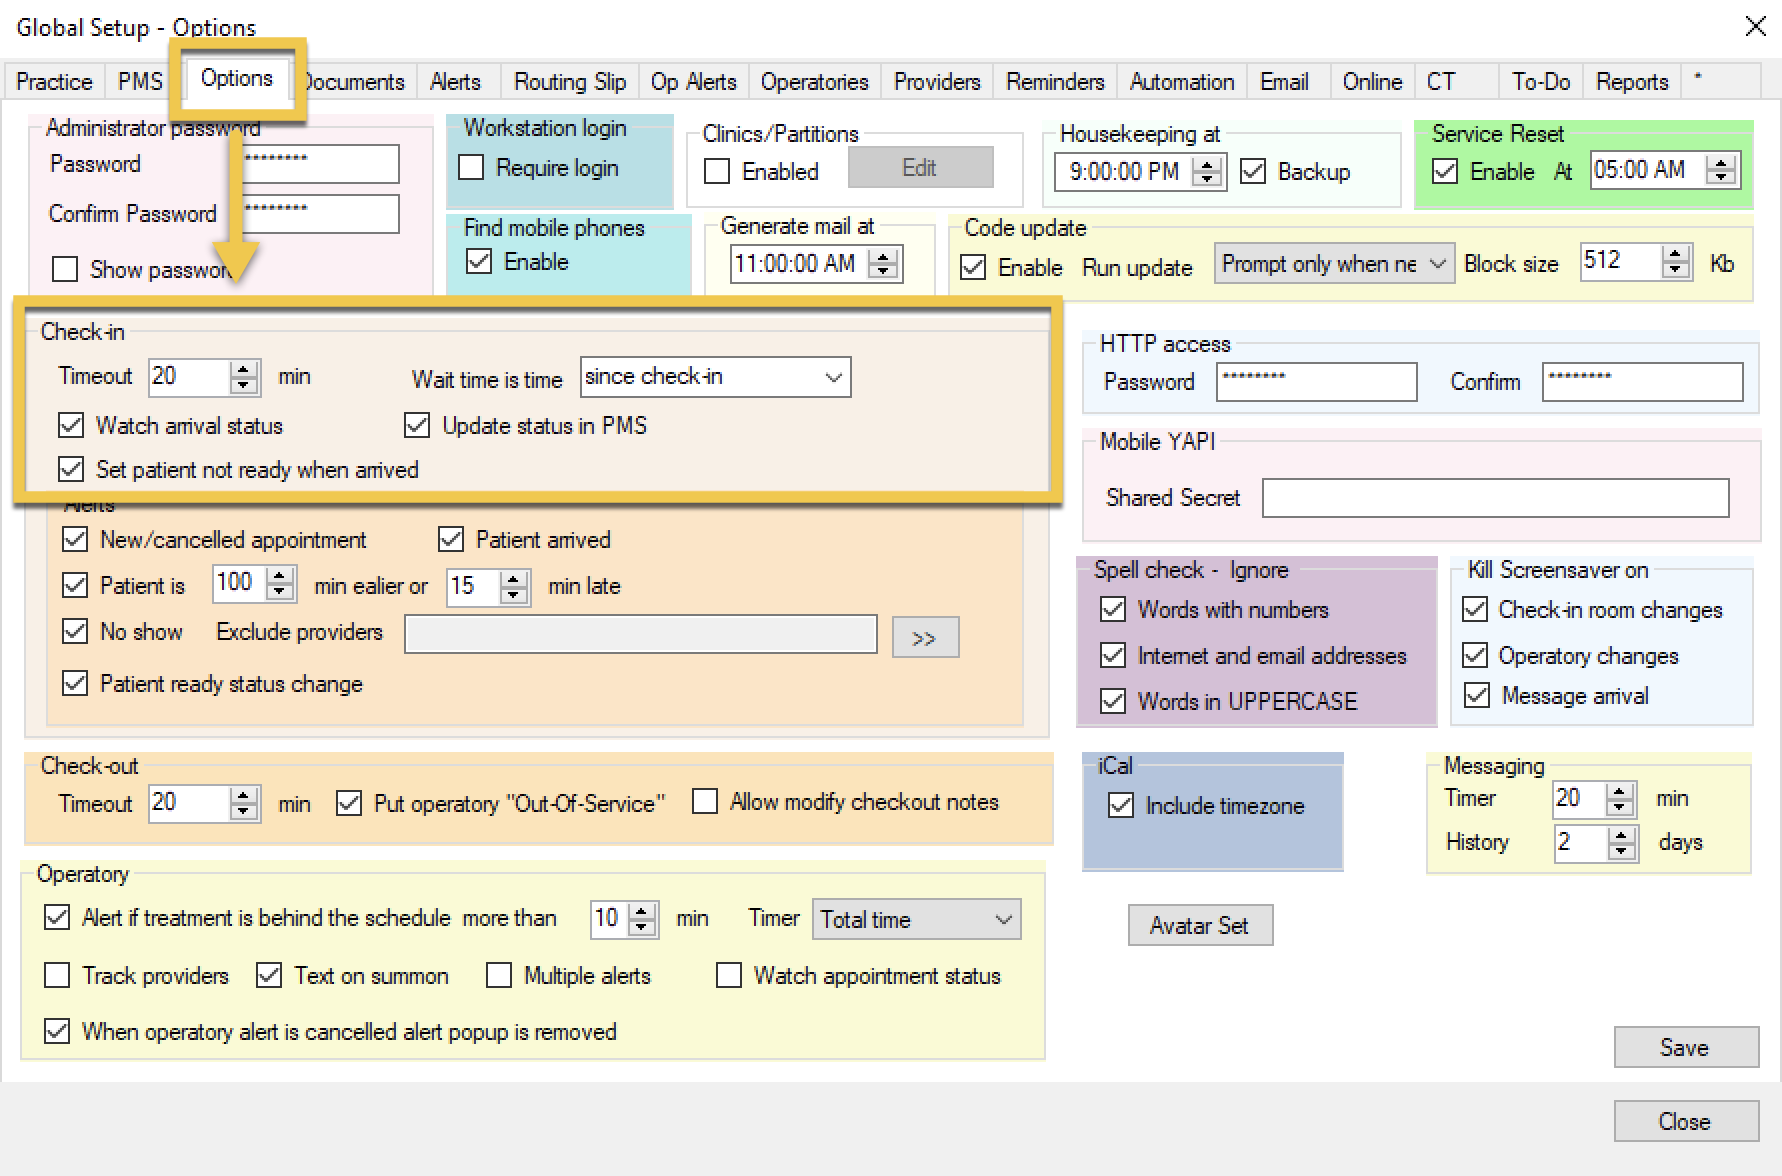Open the Alerts tab
This screenshot has height=1176, width=1782.
pos(455,82)
